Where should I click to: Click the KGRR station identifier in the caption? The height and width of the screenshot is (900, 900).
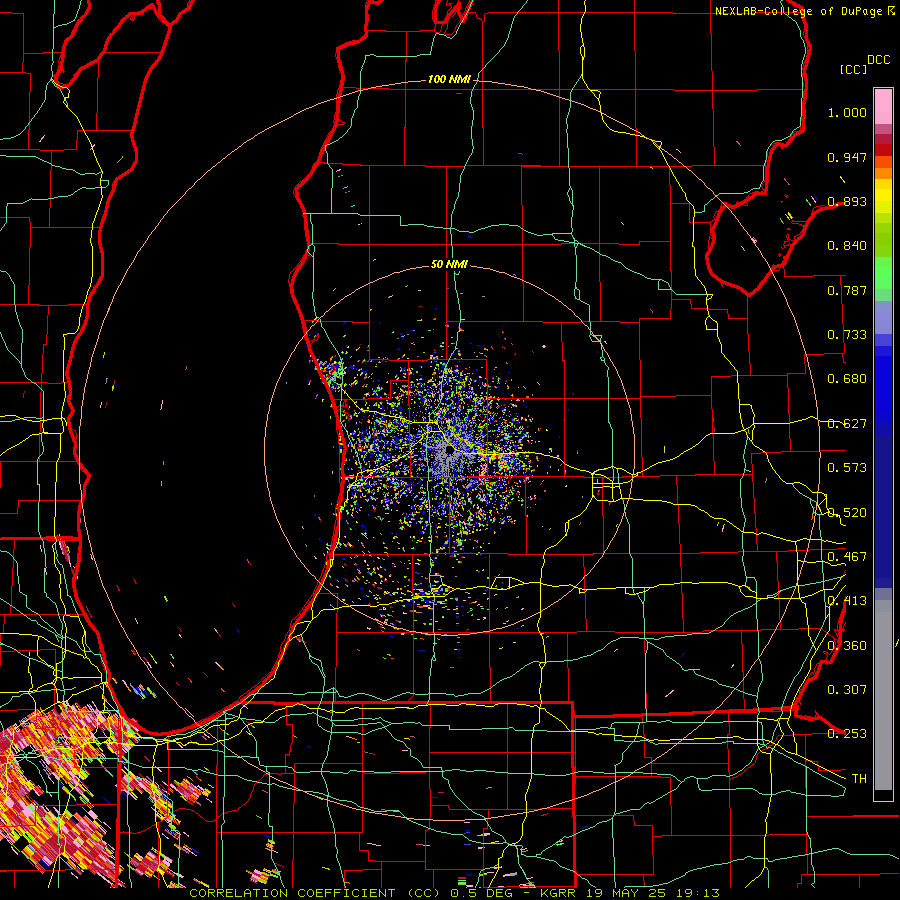[x=557, y=893]
